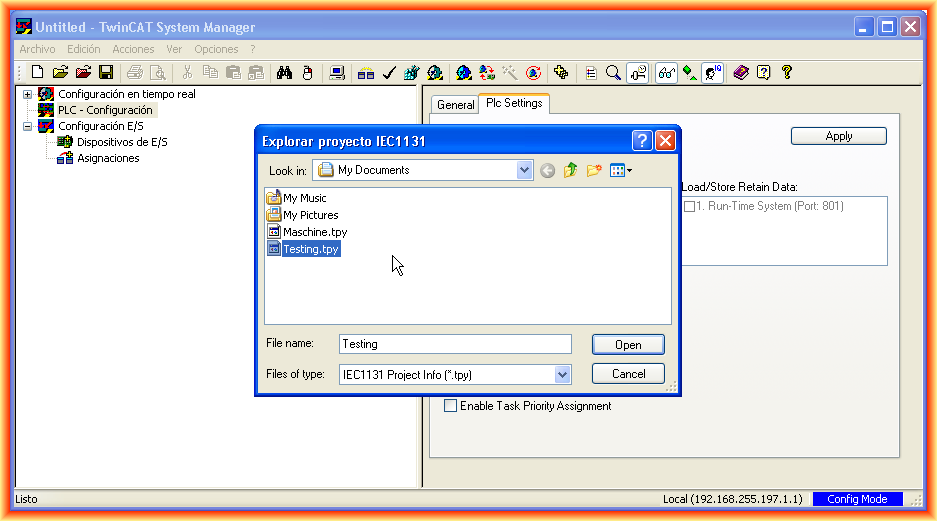The height and width of the screenshot is (521, 937).
Task: Collapse the Configuración E/S tree node
Action: (x=28, y=126)
